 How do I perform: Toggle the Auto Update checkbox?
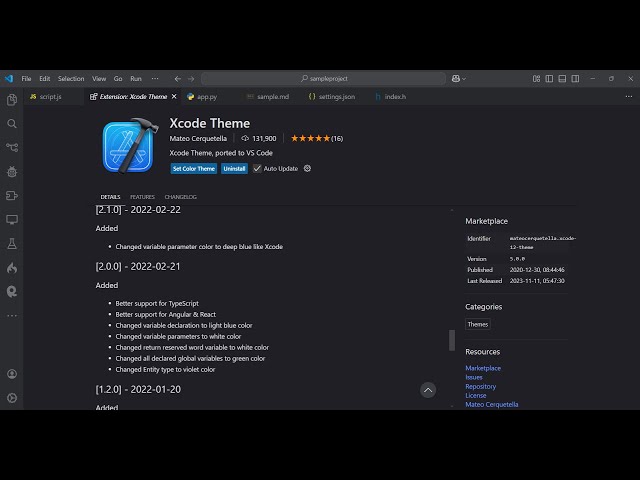(x=257, y=169)
